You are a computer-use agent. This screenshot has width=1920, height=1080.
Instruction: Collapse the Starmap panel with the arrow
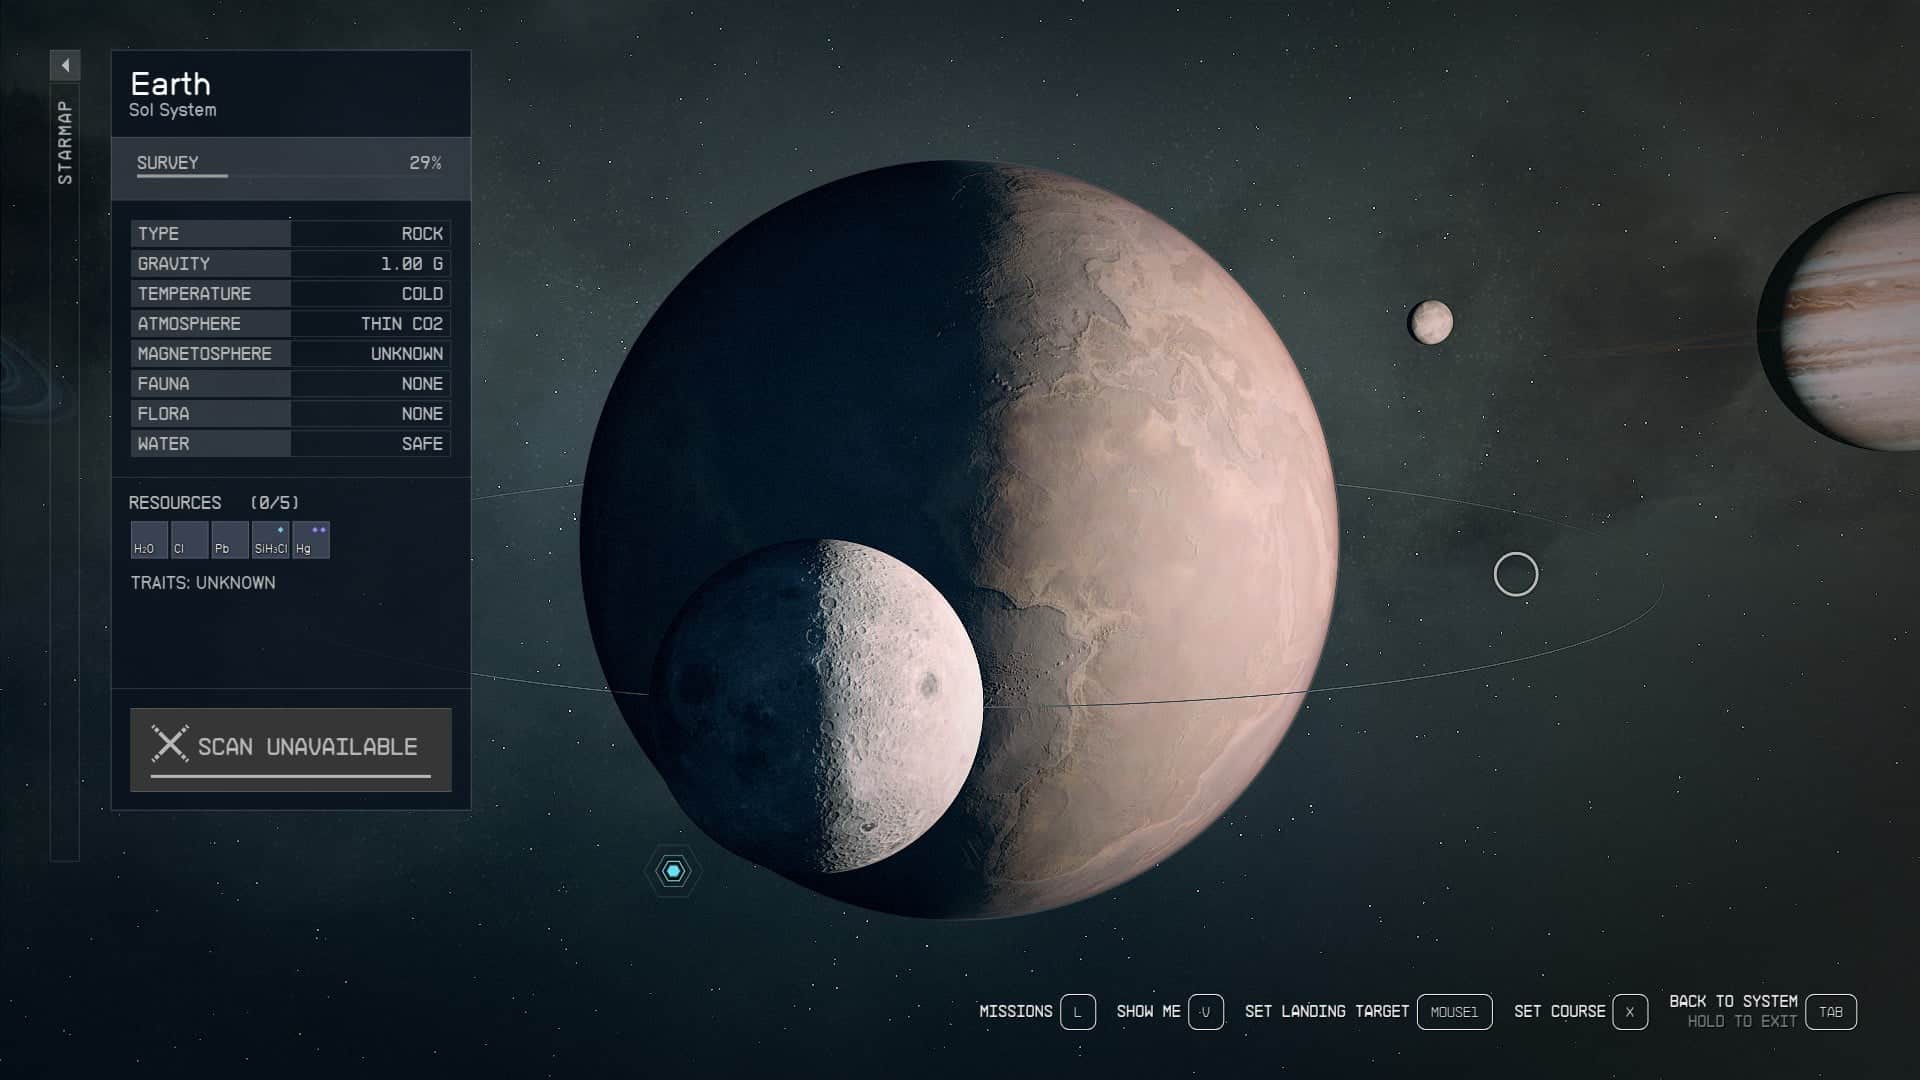[x=65, y=66]
